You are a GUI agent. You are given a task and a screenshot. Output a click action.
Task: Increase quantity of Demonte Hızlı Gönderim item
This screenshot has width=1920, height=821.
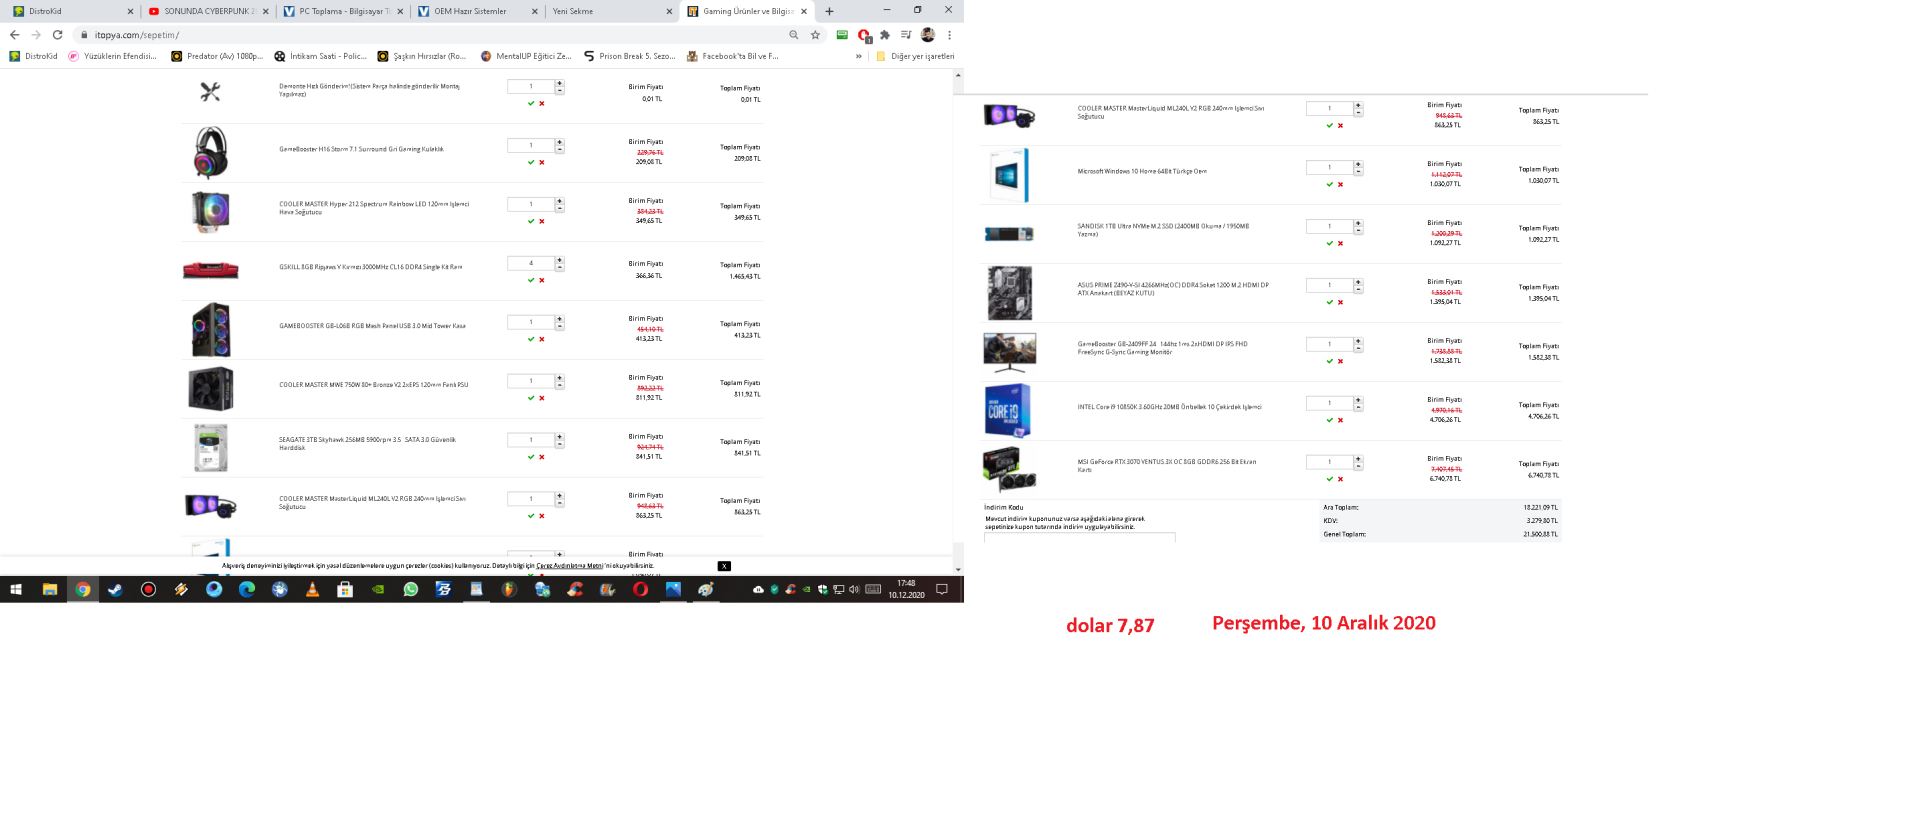[560, 83]
